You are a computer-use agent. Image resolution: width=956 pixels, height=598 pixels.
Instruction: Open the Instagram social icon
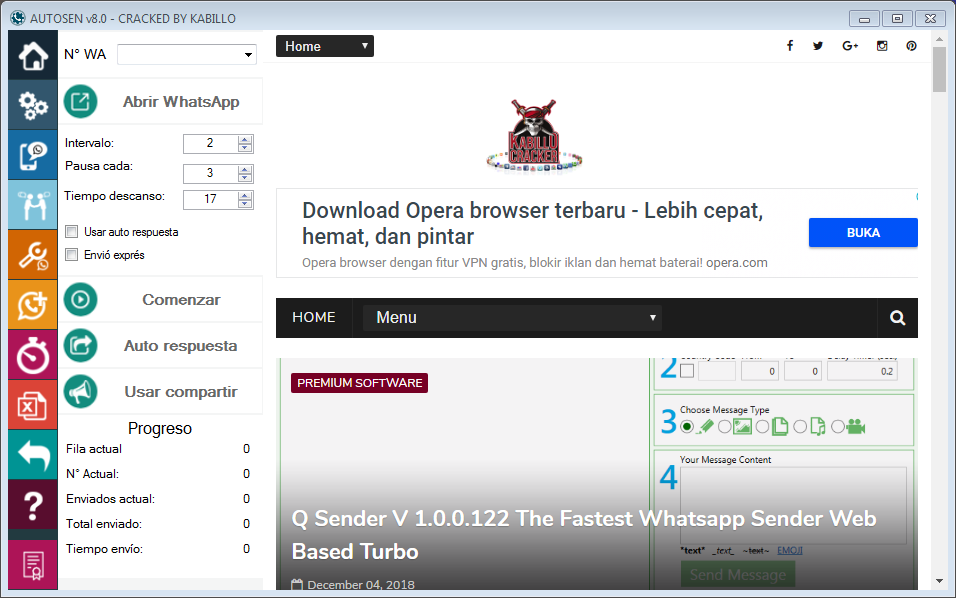882,46
